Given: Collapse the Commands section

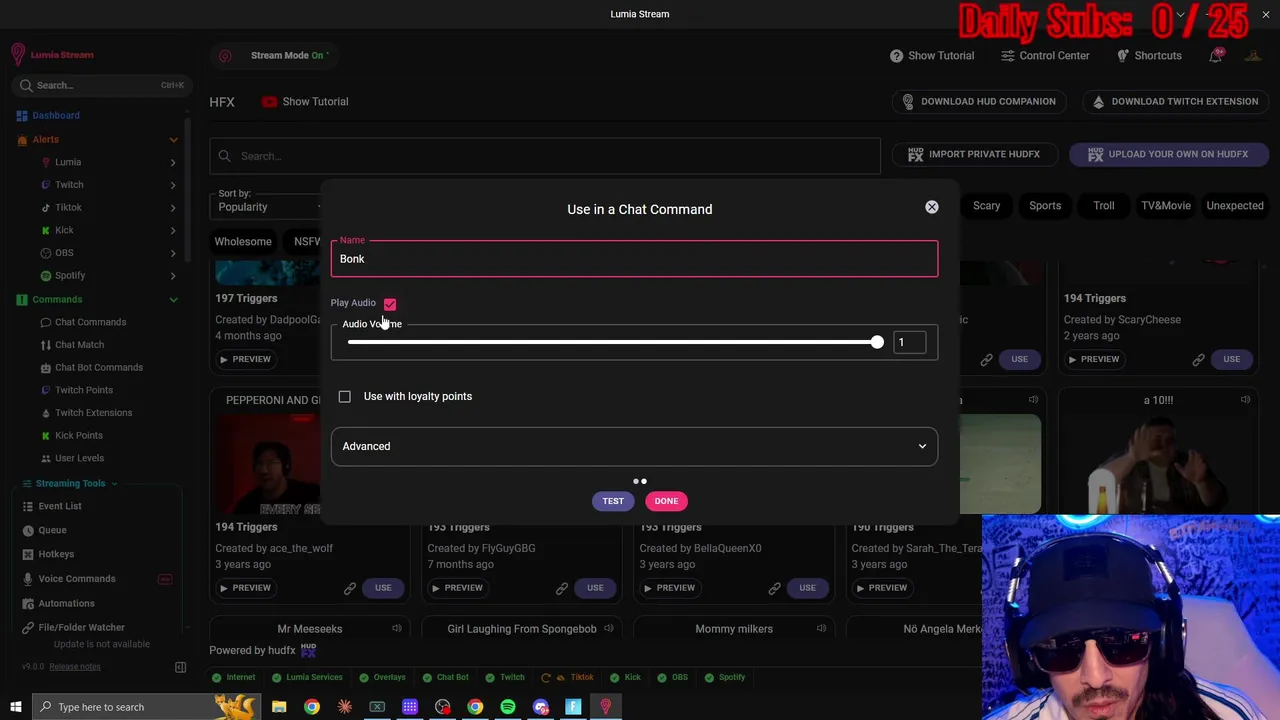Looking at the screenshot, I should pyautogui.click(x=173, y=300).
